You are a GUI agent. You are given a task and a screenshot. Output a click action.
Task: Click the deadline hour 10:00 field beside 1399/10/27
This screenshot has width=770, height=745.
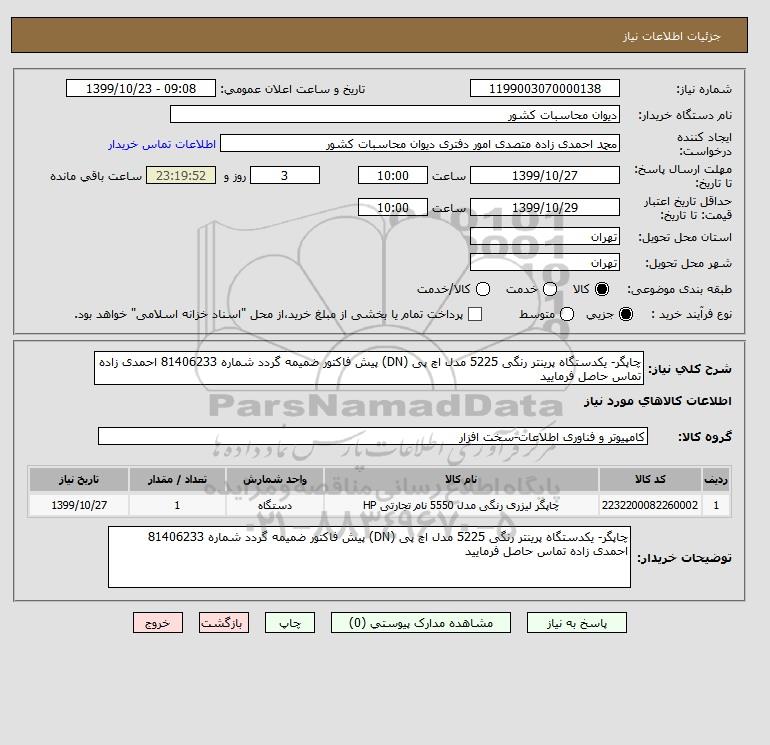point(393,175)
